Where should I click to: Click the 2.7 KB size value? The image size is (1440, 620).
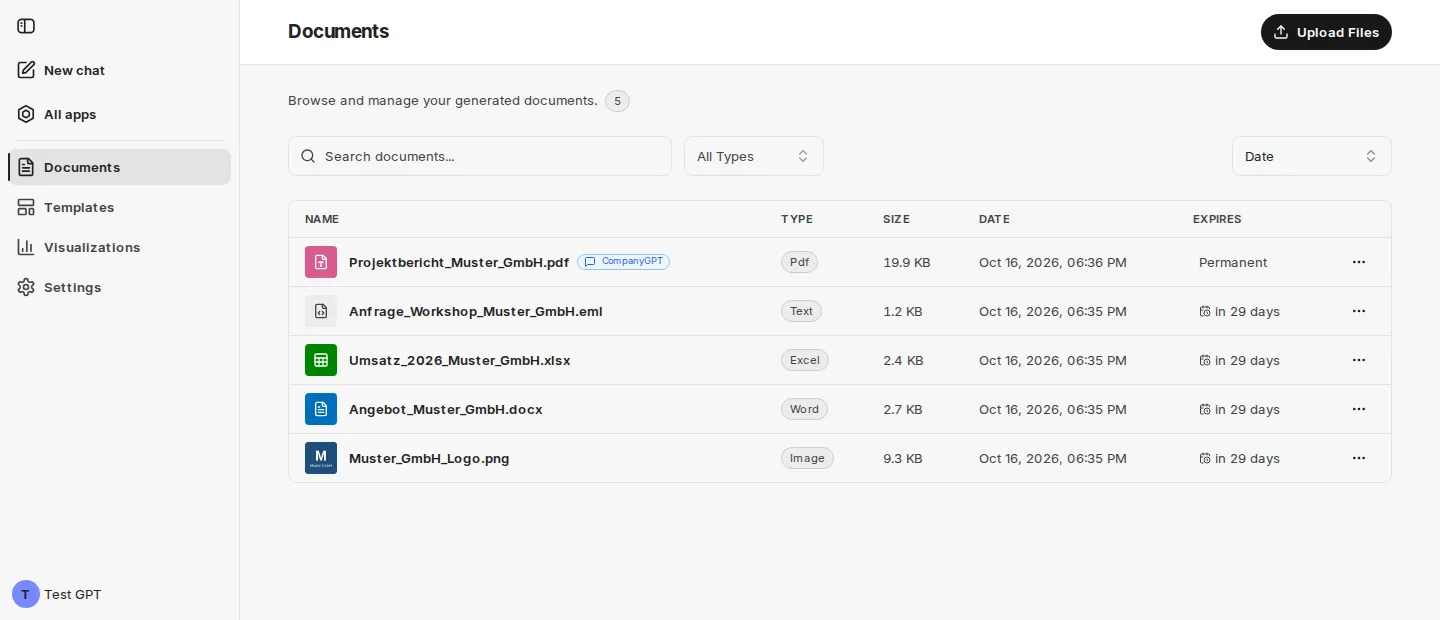903,409
